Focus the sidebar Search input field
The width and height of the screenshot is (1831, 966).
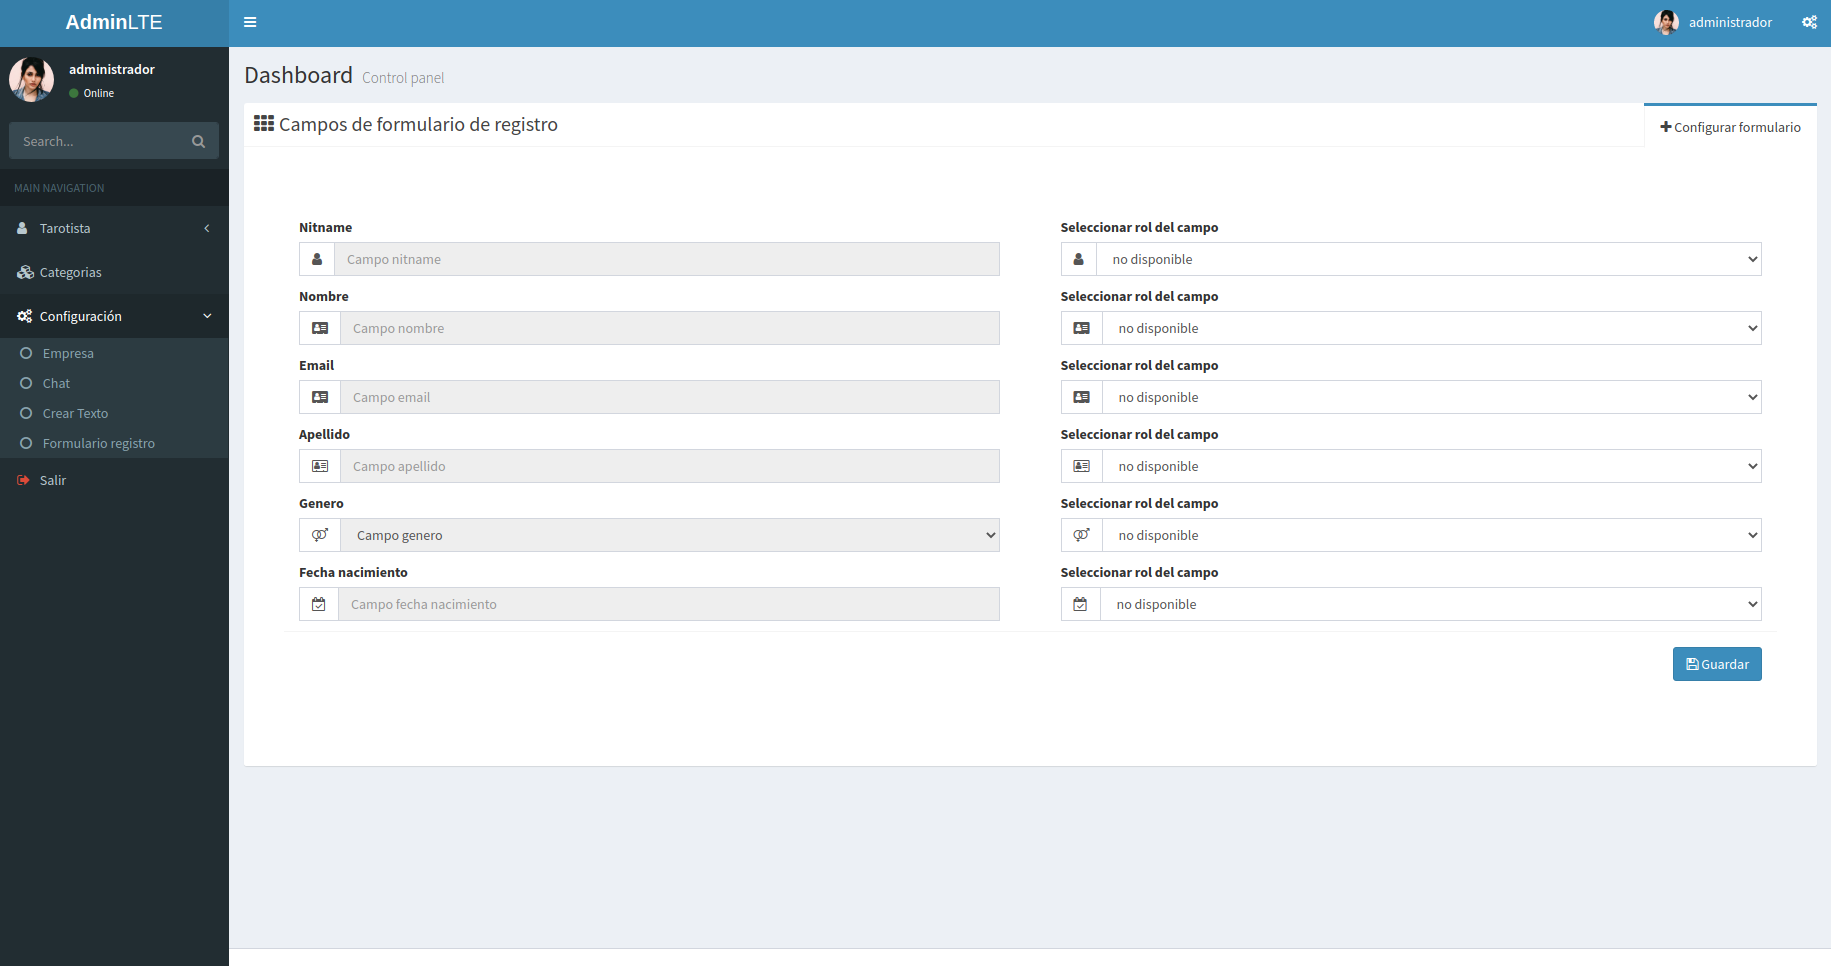(x=98, y=141)
